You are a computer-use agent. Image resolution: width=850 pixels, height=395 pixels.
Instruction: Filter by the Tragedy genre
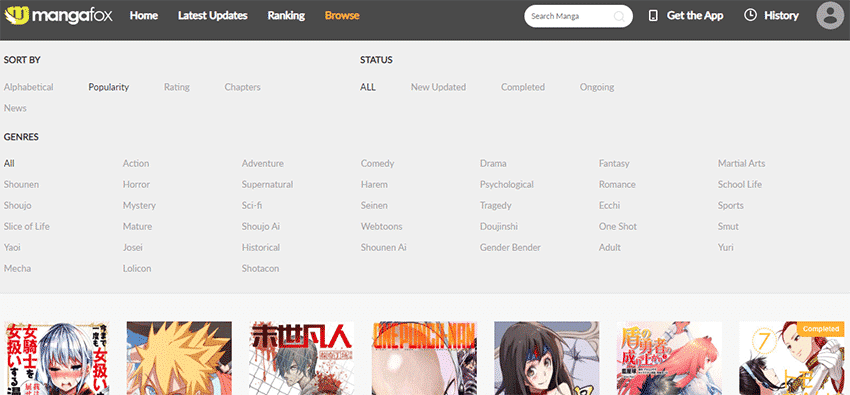click(495, 205)
